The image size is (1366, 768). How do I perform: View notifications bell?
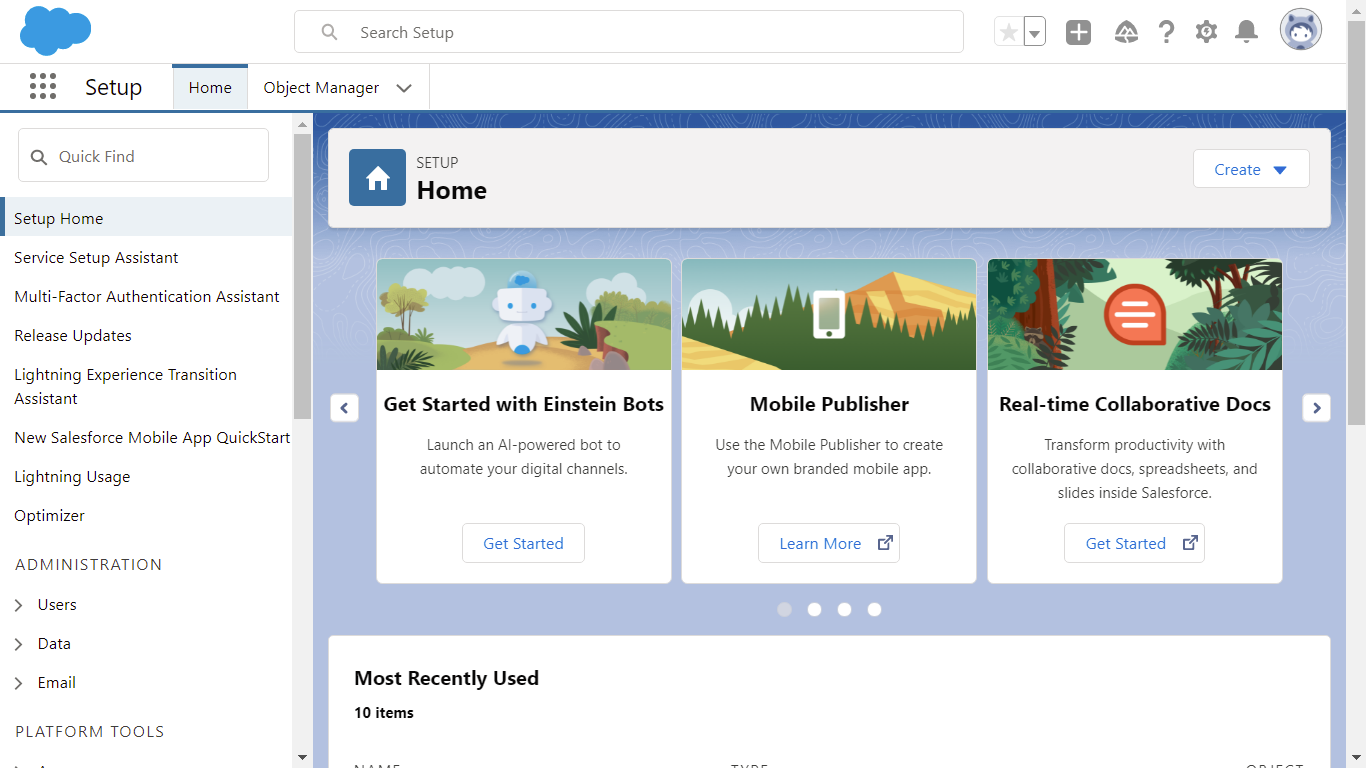pyautogui.click(x=1246, y=32)
